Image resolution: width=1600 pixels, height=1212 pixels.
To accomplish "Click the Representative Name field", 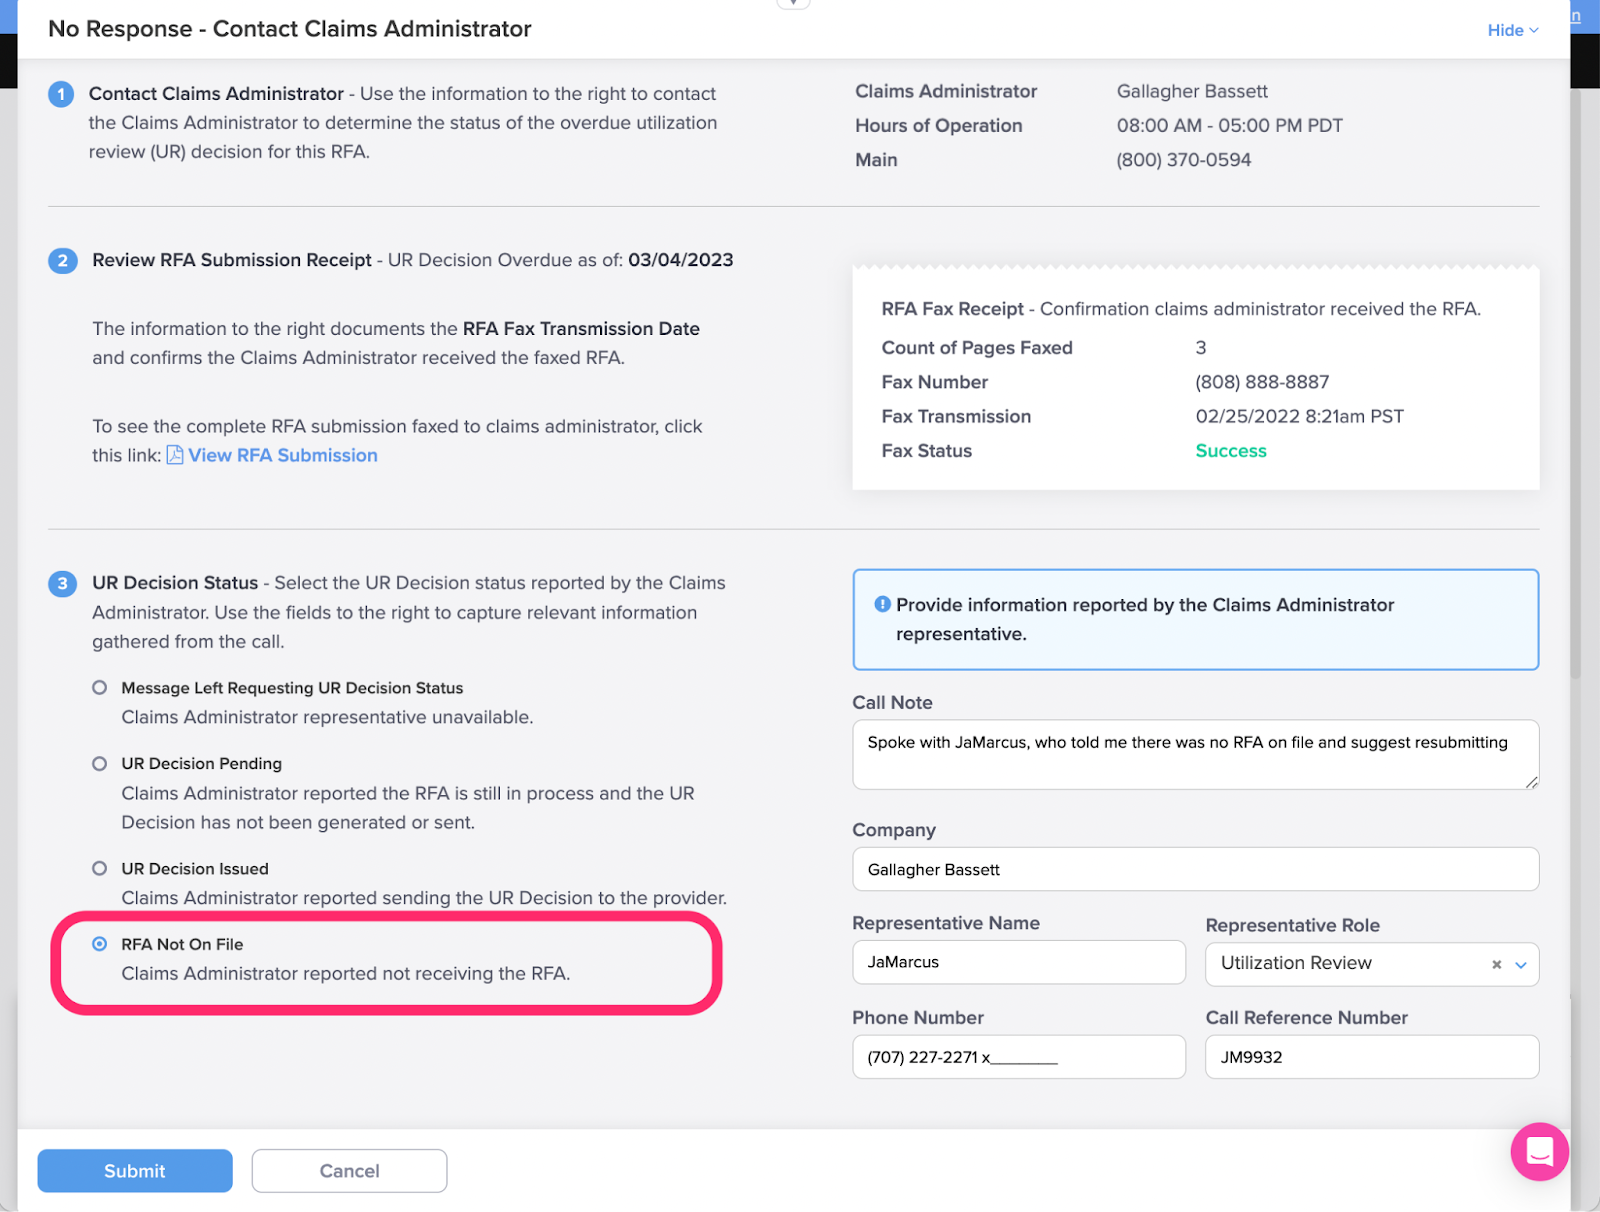I will pyautogui.click(x=1019, y=962).
